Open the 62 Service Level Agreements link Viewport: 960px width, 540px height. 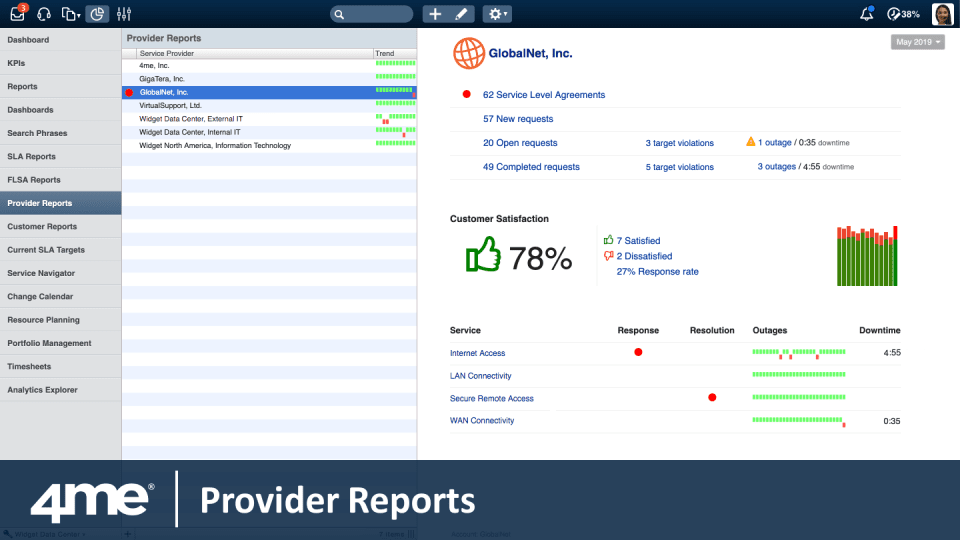point(543,95)
